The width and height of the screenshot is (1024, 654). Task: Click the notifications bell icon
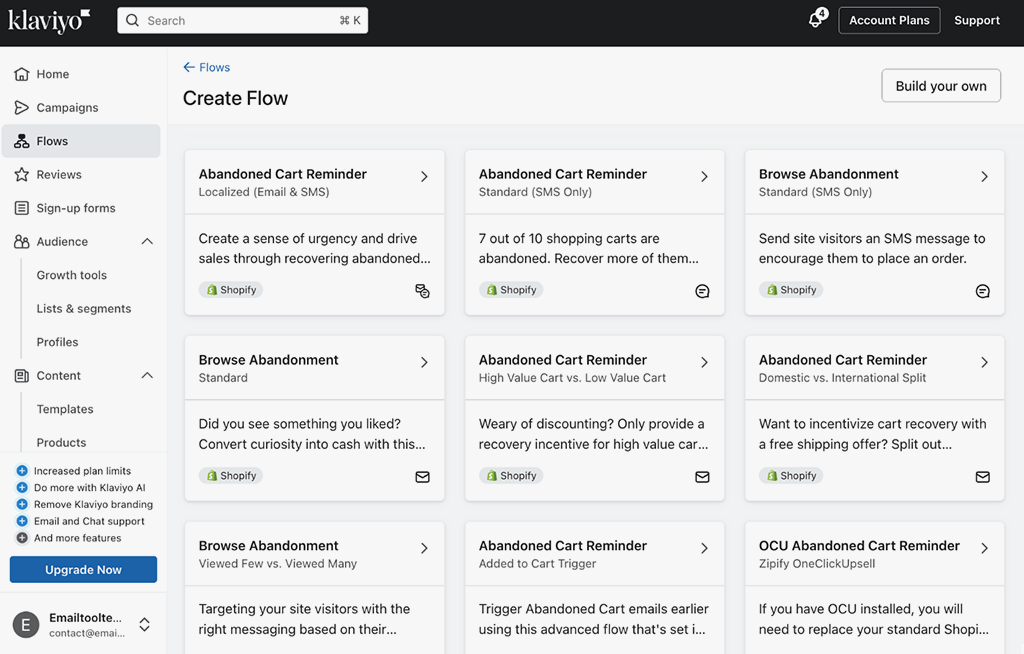[815, 21]
